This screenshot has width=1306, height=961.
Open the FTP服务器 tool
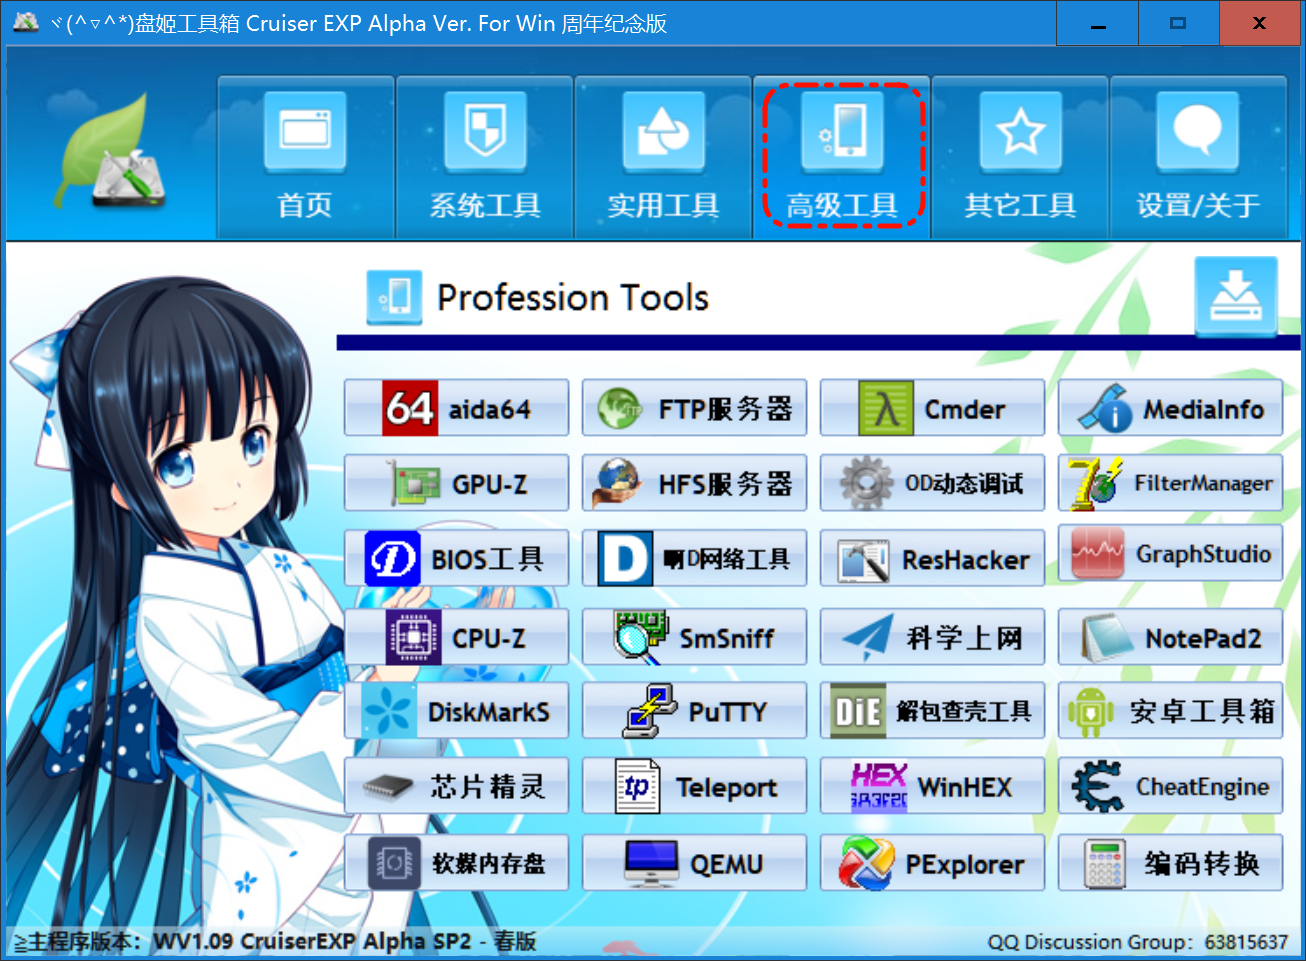pyautogui.click(x=694, y=408)
